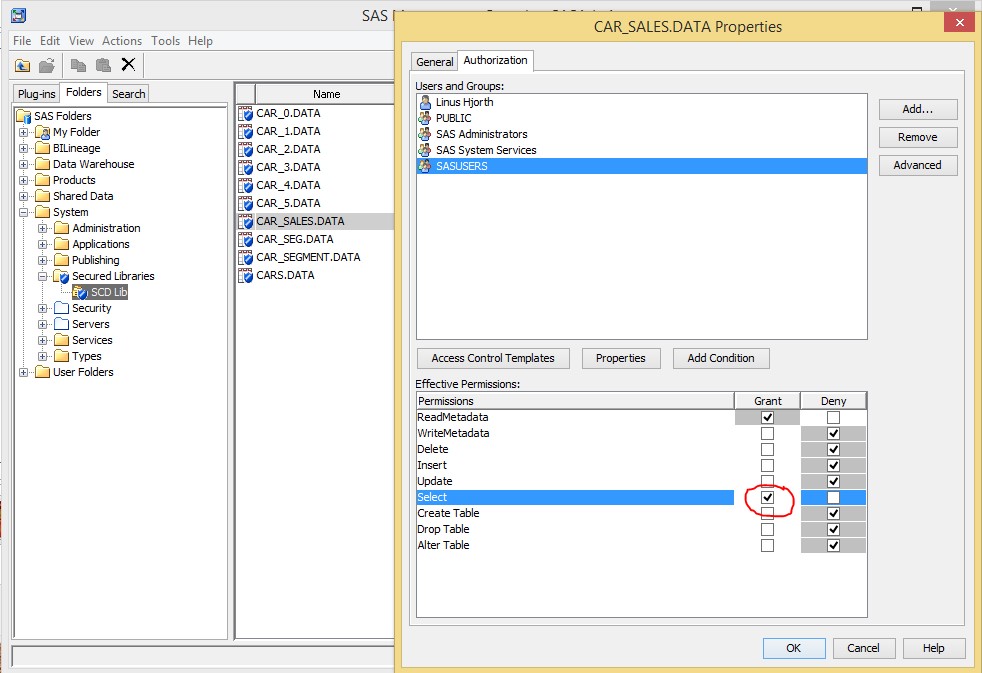
Task: Click the Secured Libraries shield folder icon
Action: pos(61,276)
